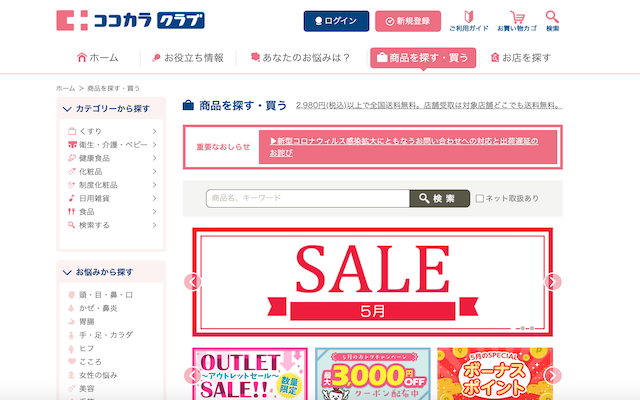640x400 pixels.
Task: Select the くすり category icon
Action: coord(72,131)
